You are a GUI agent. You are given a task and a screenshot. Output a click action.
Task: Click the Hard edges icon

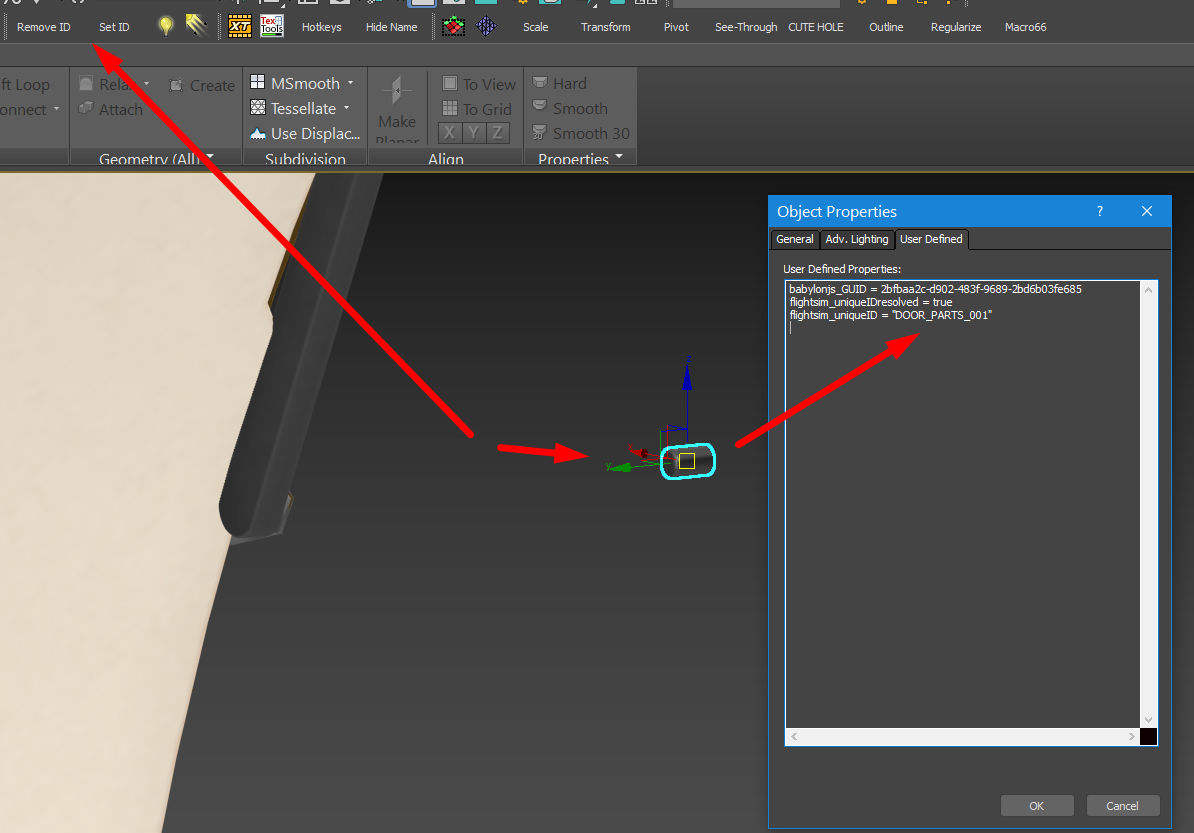[x=540, y=81]
